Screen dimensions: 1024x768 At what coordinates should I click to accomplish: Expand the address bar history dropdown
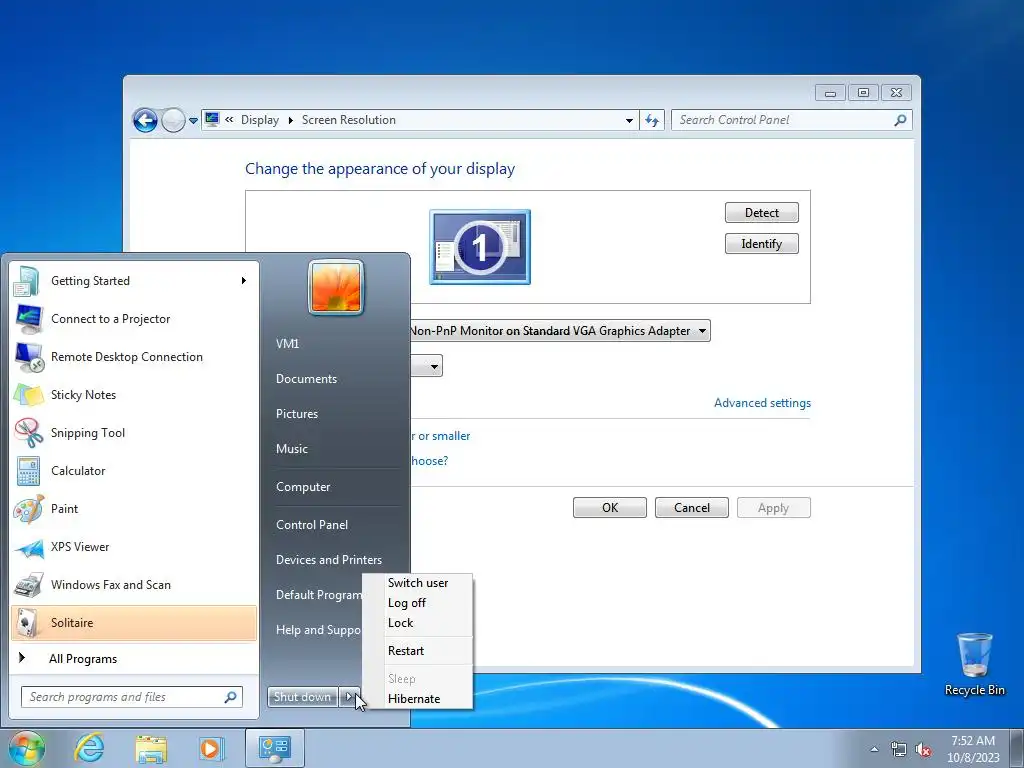[629, 120]
